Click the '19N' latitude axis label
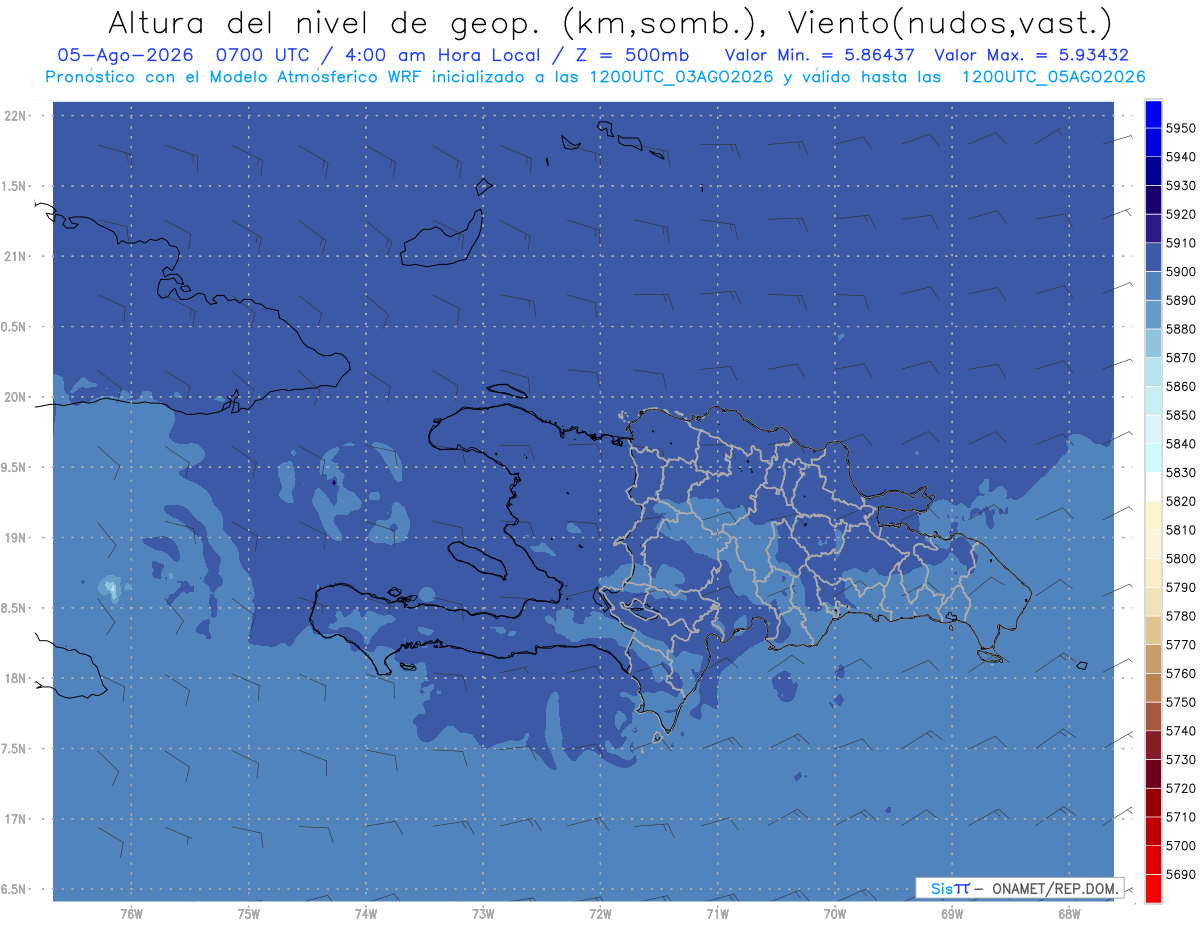The height and width of the screenshot is (927, 1200). coord(15,537)
